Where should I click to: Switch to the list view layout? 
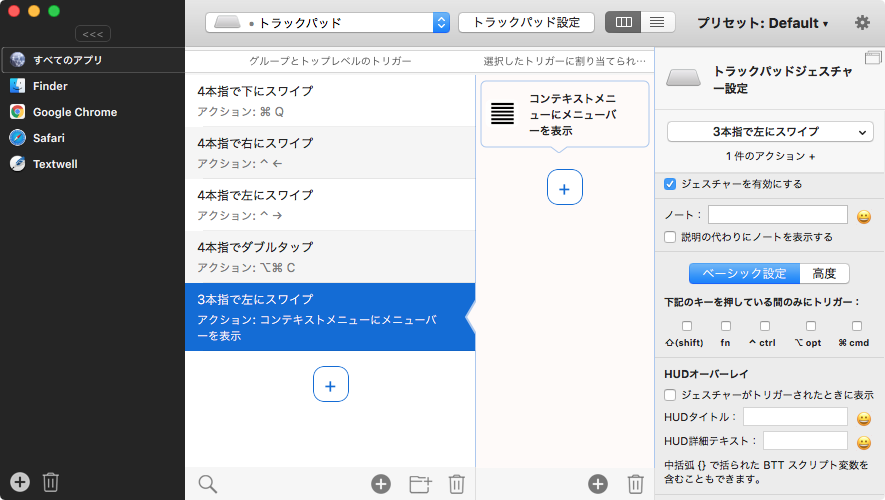(x=658, y=23)
